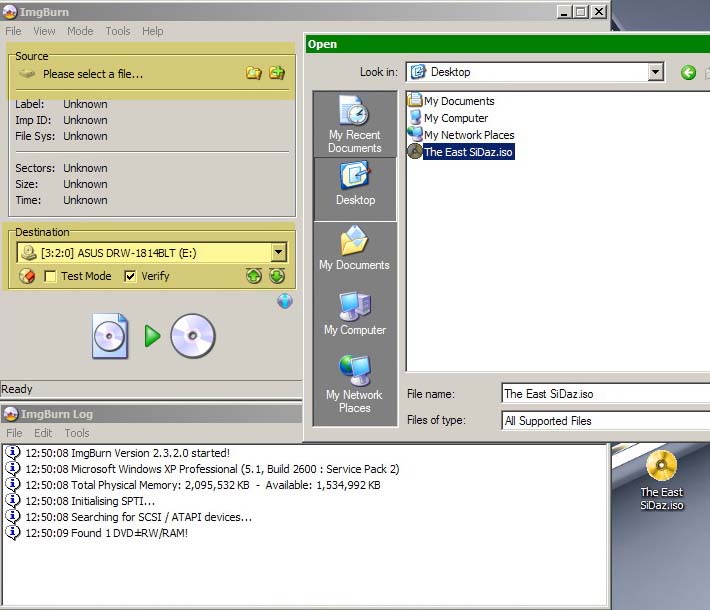The width and height of the screenshot is (710, 610).
Task: Expand the Look in Desktop dropdown arrow
Action: coord(655,72)
